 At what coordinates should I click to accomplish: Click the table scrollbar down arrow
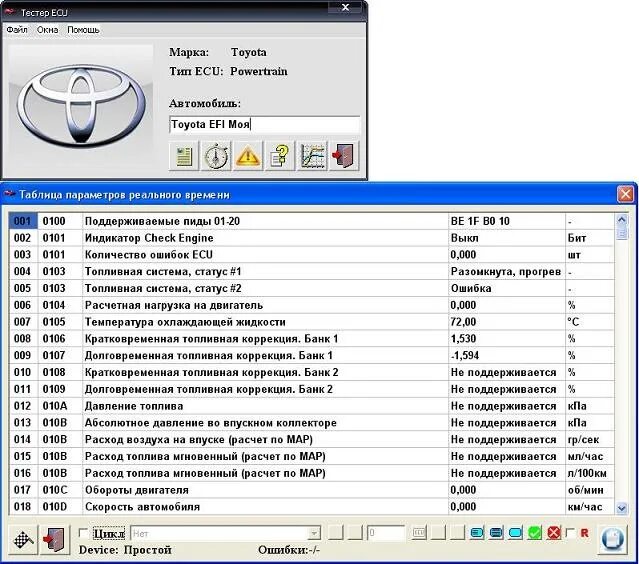click(621, 508)
